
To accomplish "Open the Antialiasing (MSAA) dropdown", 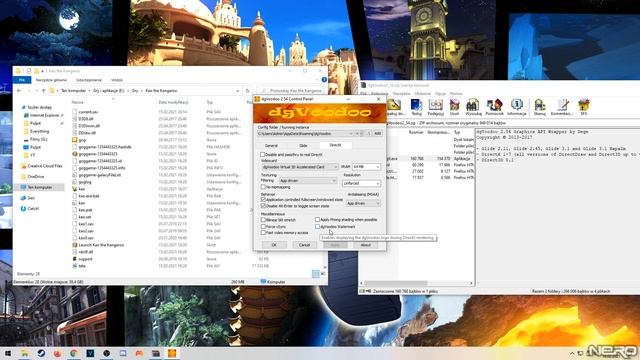I will 363,203.
